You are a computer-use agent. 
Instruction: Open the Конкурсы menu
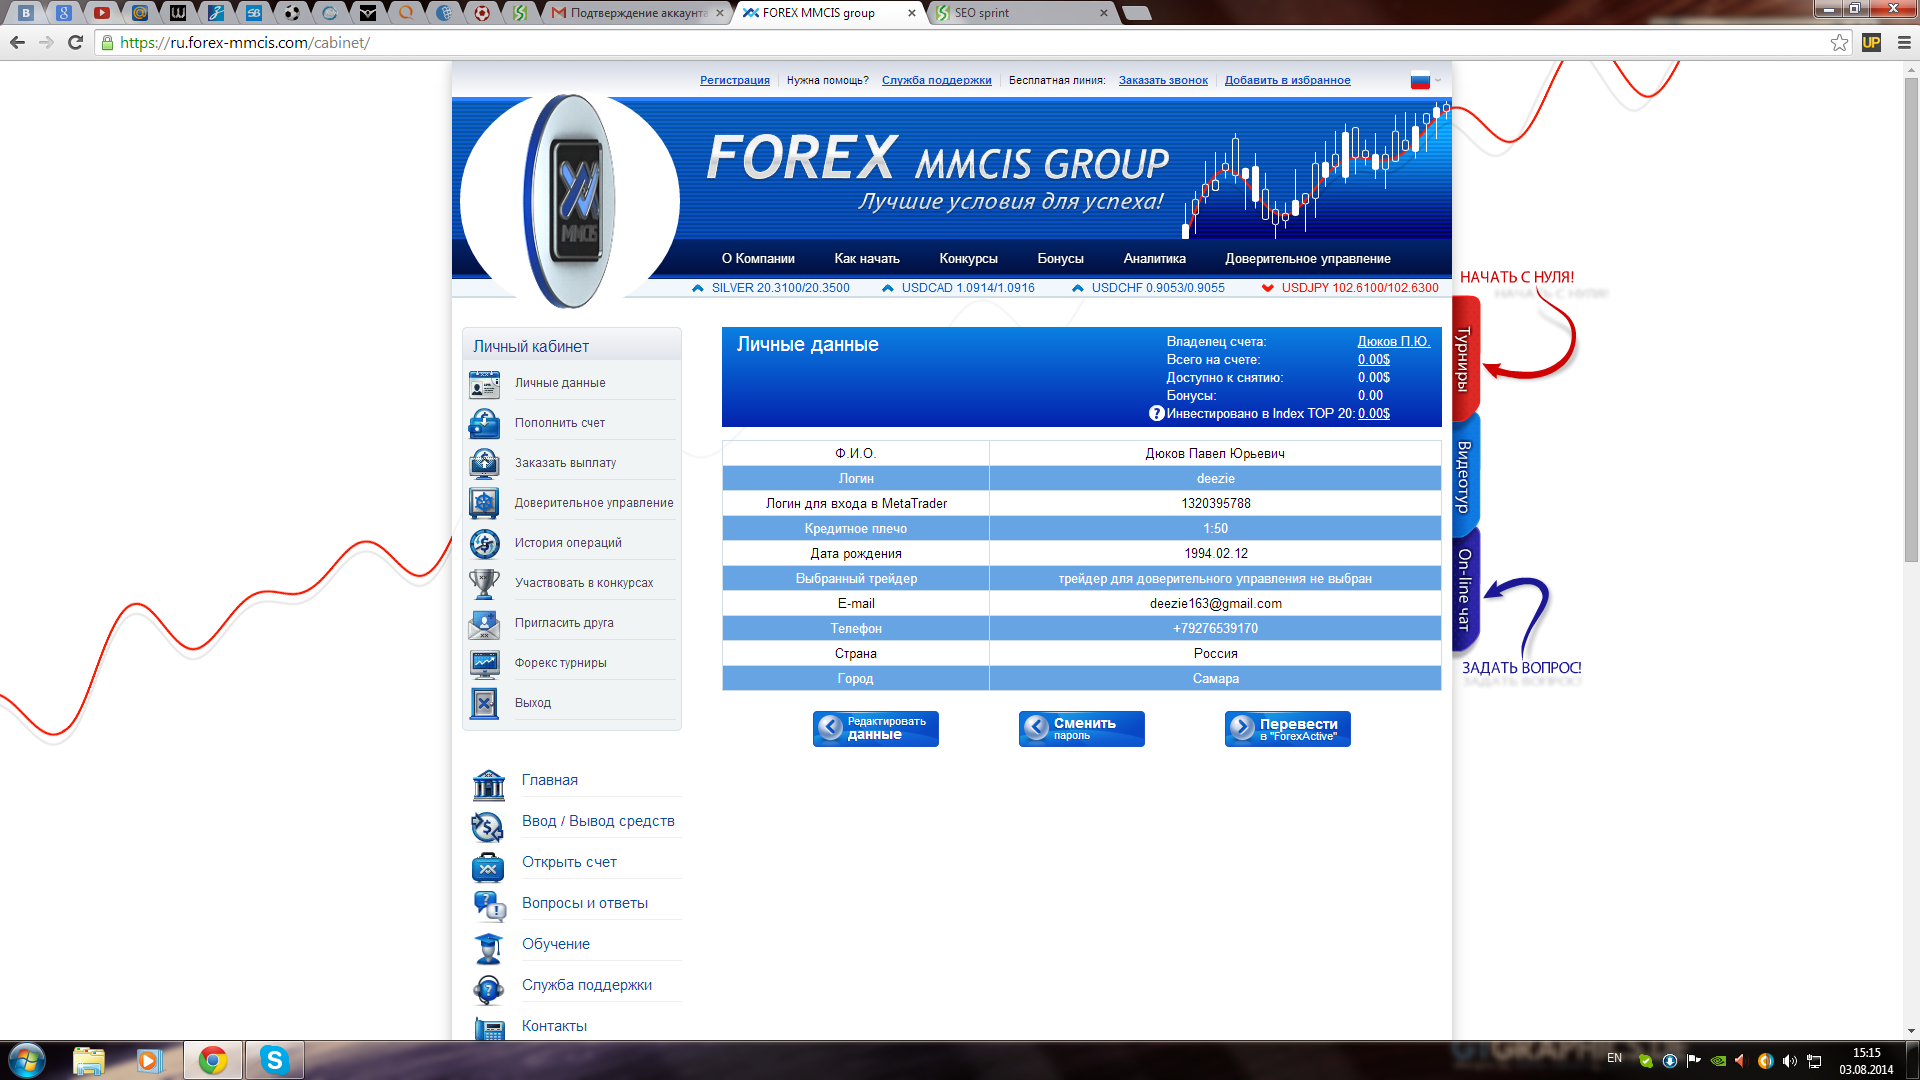968,259
